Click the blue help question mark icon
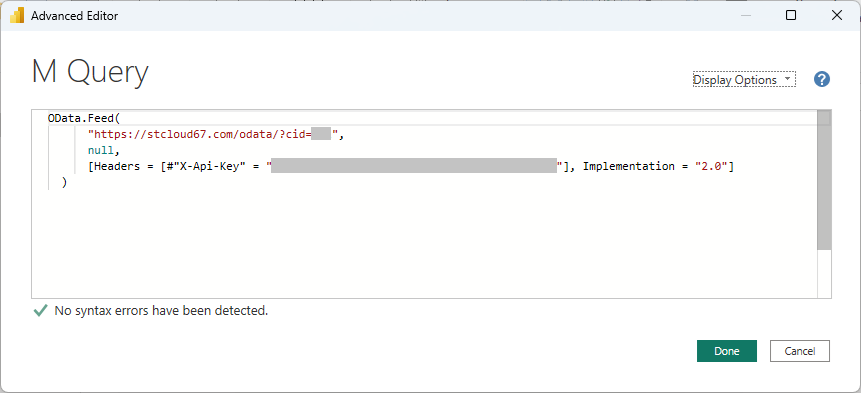The image size is (861, 393). (821, 80)
